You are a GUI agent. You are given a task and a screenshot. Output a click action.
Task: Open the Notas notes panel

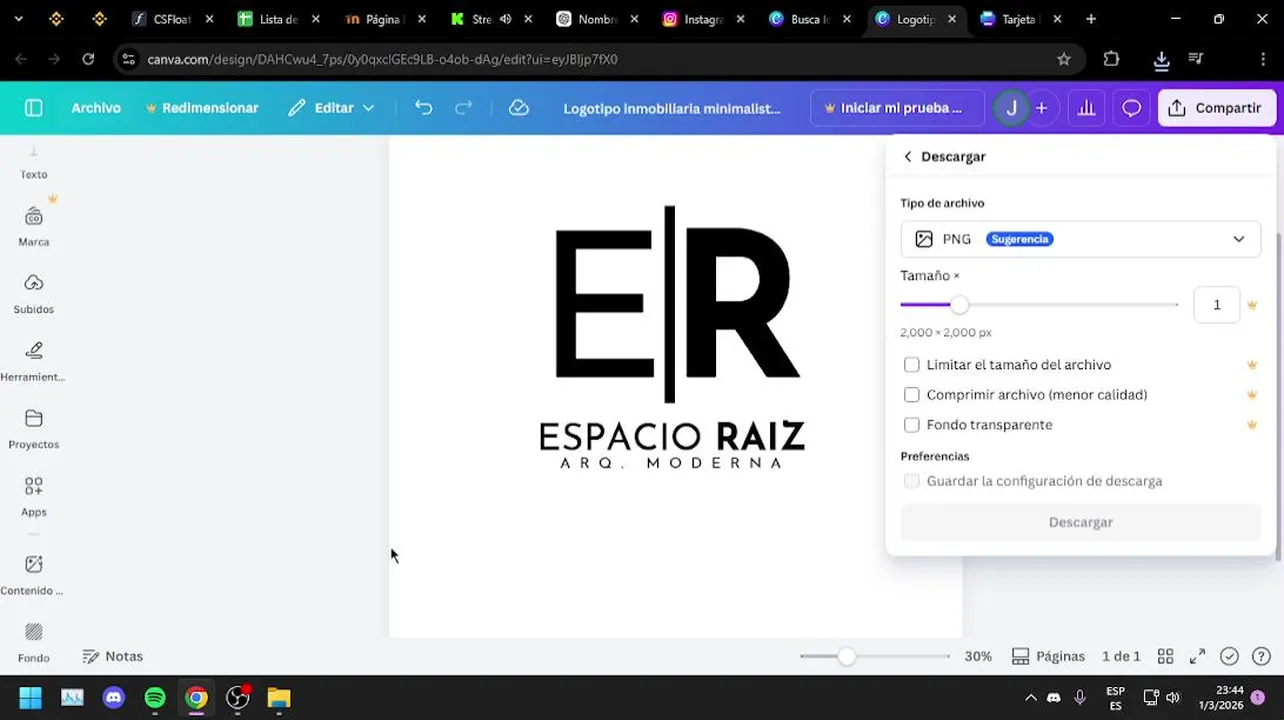click(x=113, y=656)
